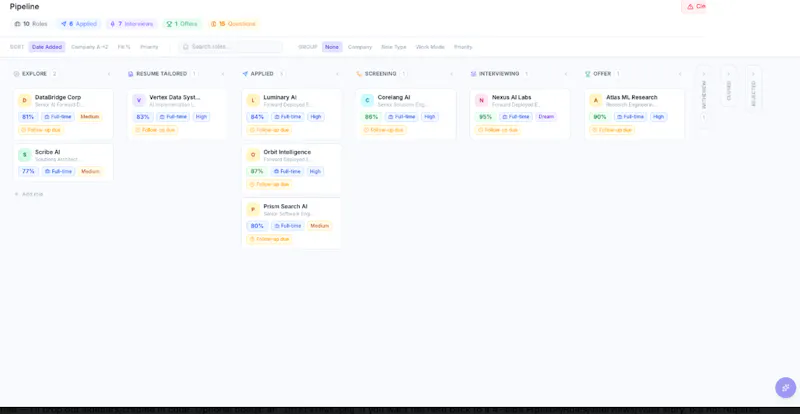Screen dimensions: 800x414
Task: Click Follow-up due on Prism Search AI card
Action: (x=269, y=239)
